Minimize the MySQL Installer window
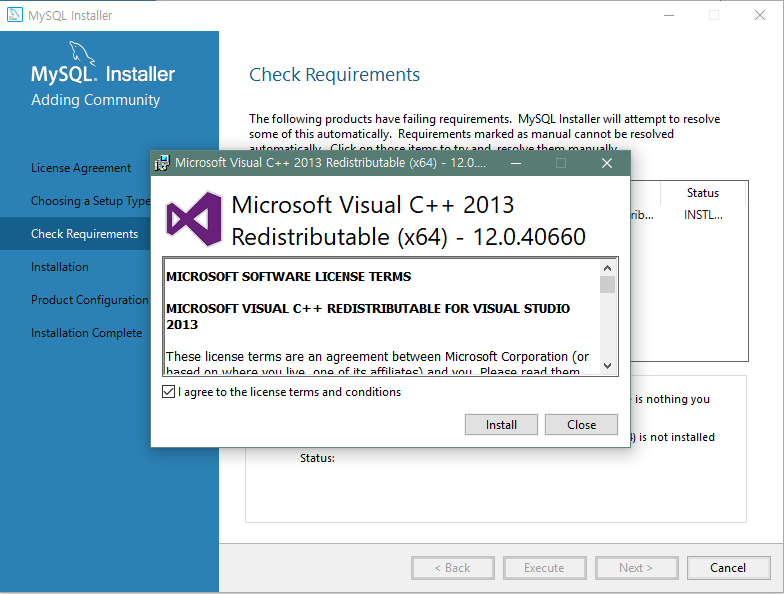This screenshot has height=594, width=784. (x=669, y=16)
